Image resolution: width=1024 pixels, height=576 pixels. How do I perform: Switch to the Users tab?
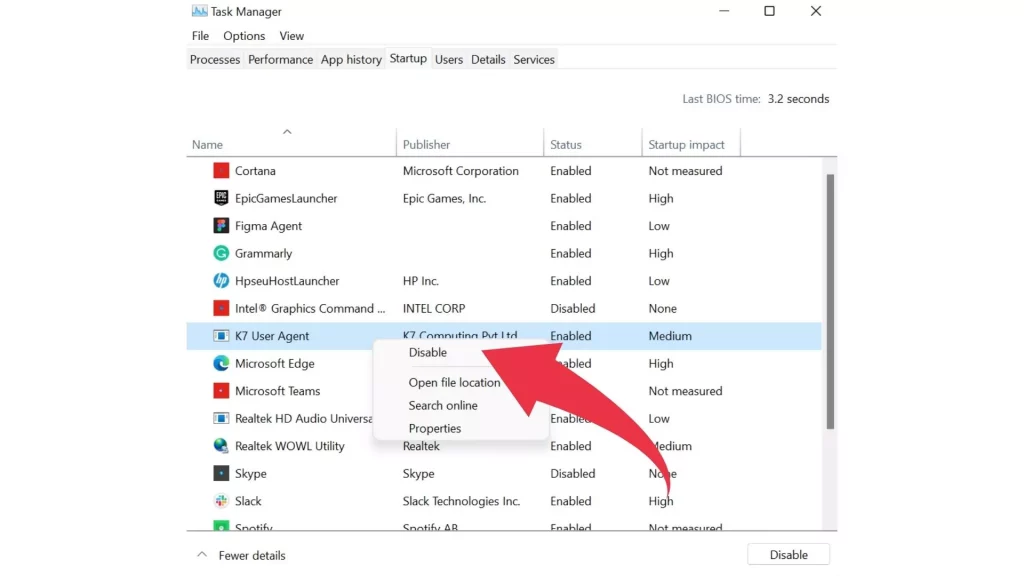[x=449, y=59]
